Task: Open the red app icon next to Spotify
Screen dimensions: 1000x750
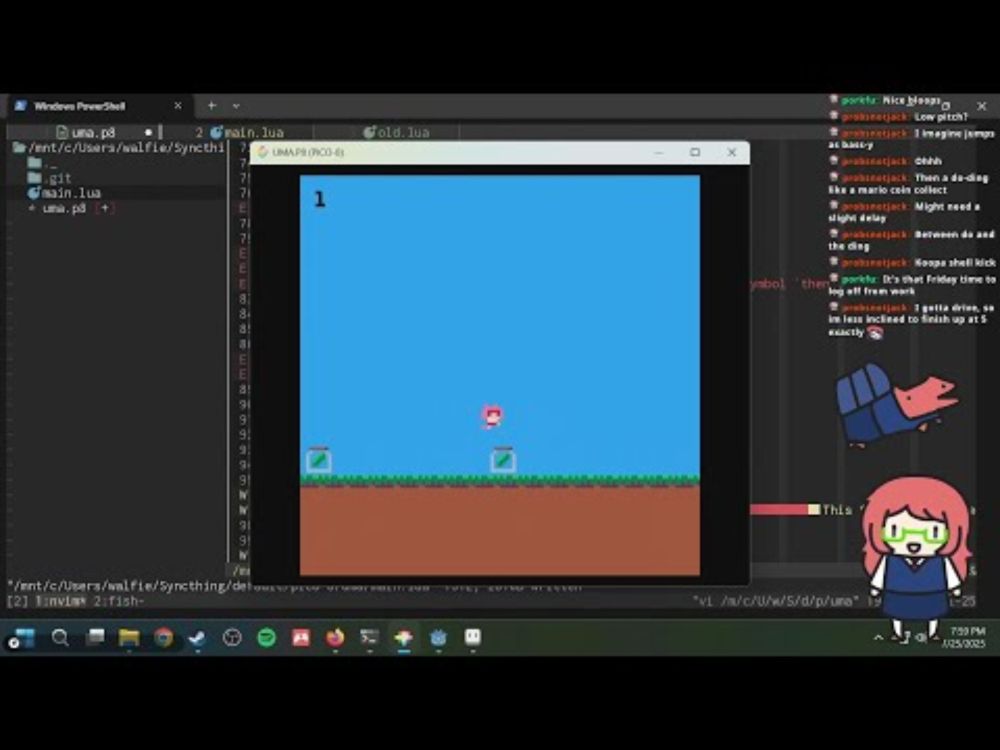Action: click(301, 637)
